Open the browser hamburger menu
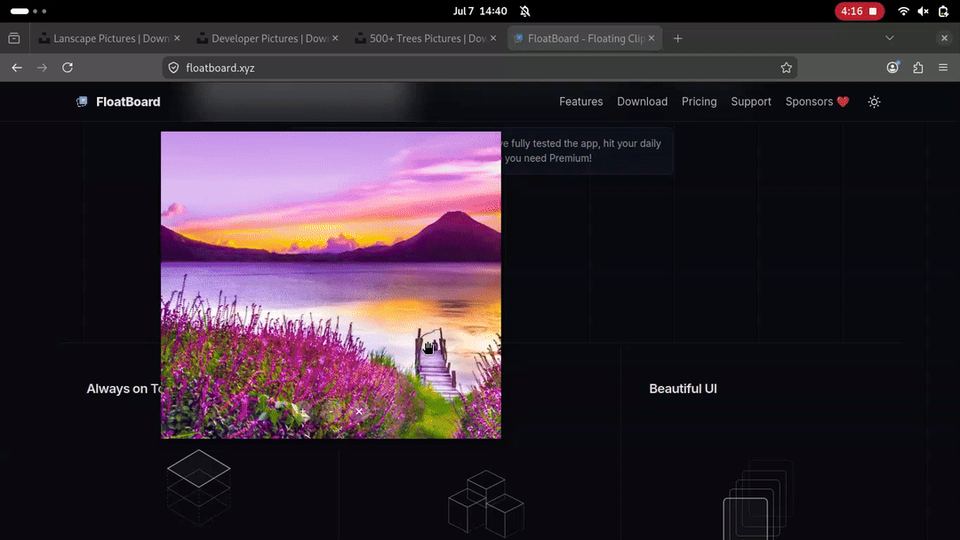Image resolution: width=960 pixels, height=540 pixels. click(943, 68)
